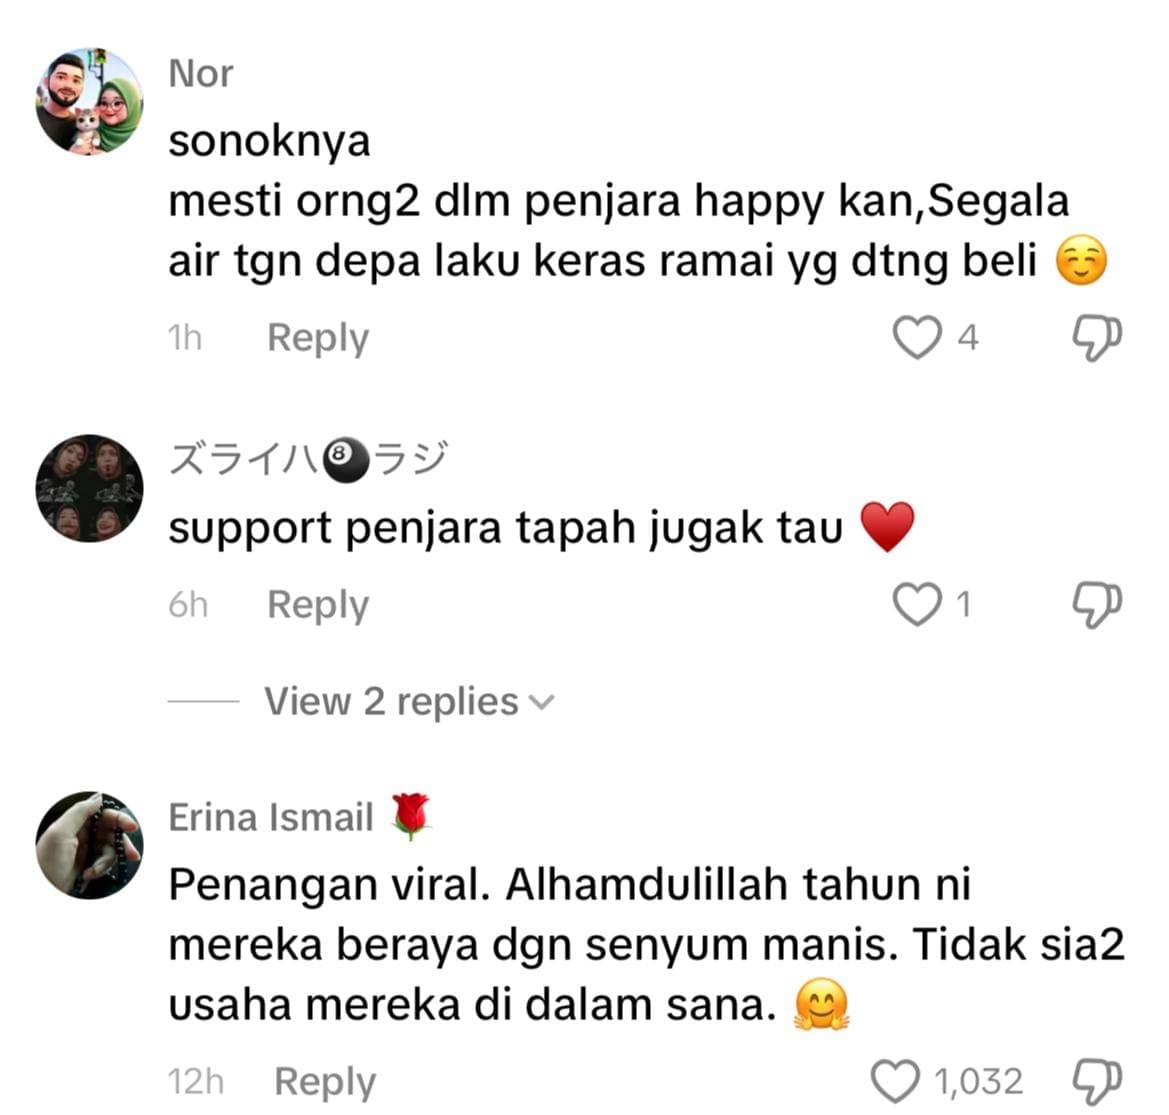Dislike Nor's comment with thumbs-down icon
This screenshot has height=1115, width=1169.
pos(1097,338)
